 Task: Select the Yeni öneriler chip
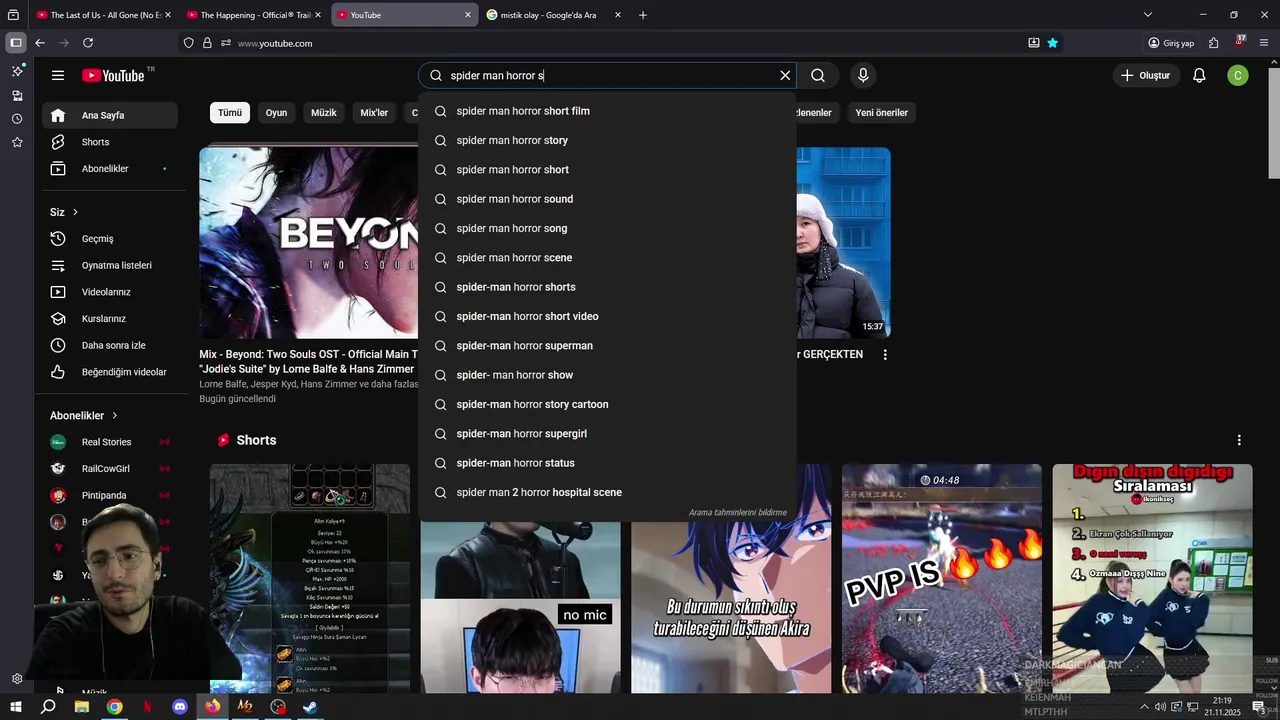click(881, 112)
